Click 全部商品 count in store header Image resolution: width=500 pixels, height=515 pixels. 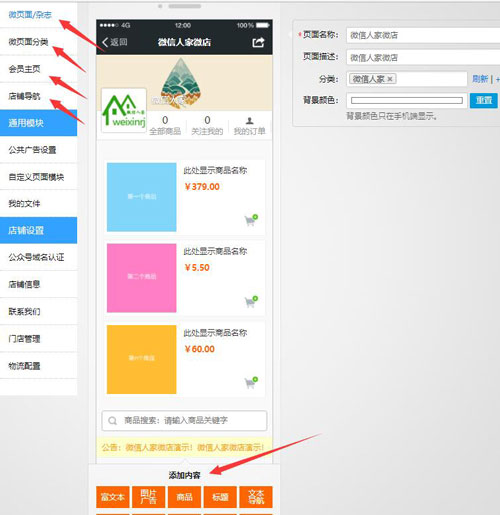(x=165, y=125)
